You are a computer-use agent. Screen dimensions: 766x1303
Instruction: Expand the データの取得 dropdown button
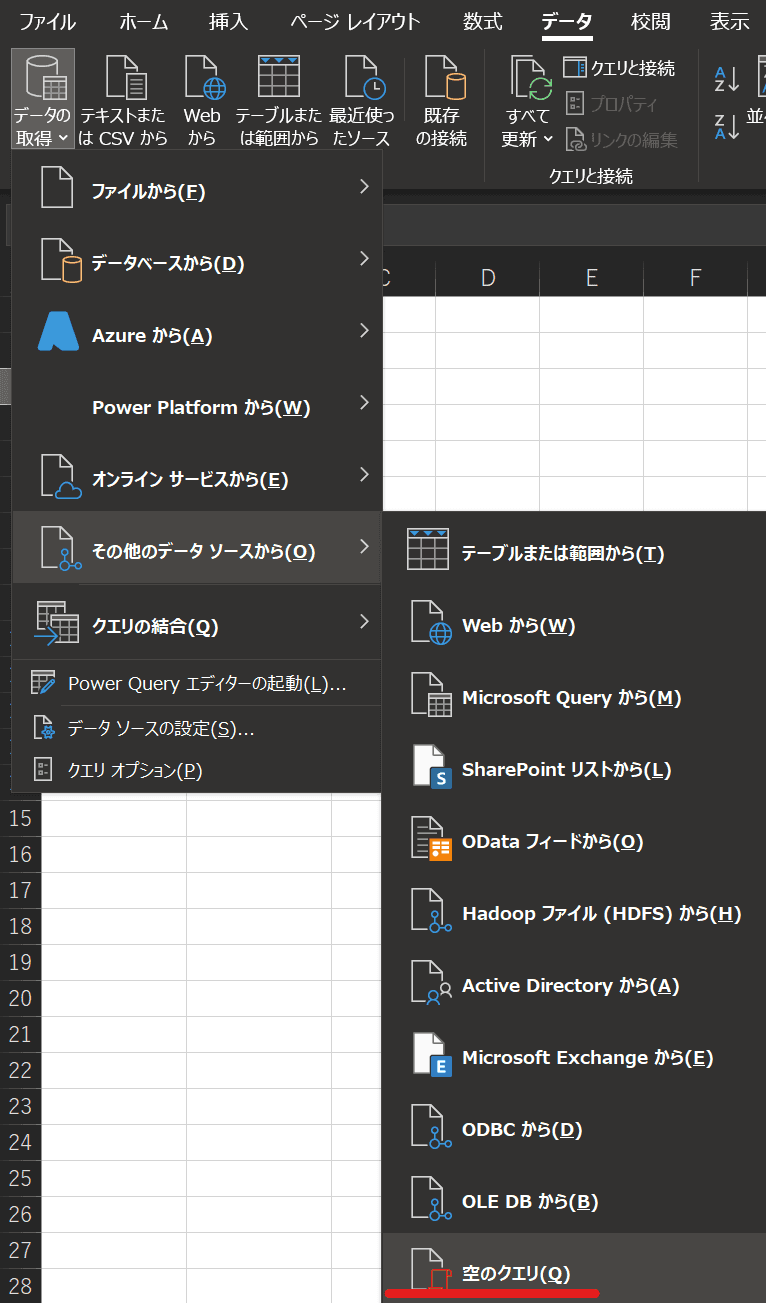tap(42, 100)
